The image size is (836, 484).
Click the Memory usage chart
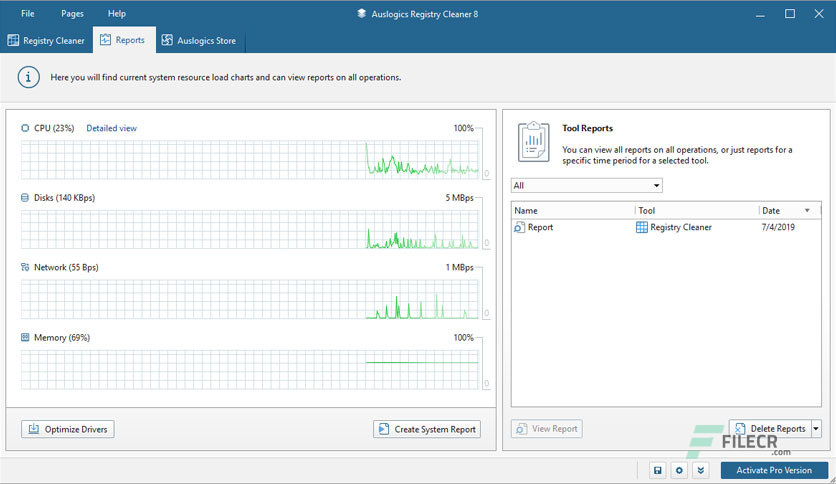click(250, 369)
